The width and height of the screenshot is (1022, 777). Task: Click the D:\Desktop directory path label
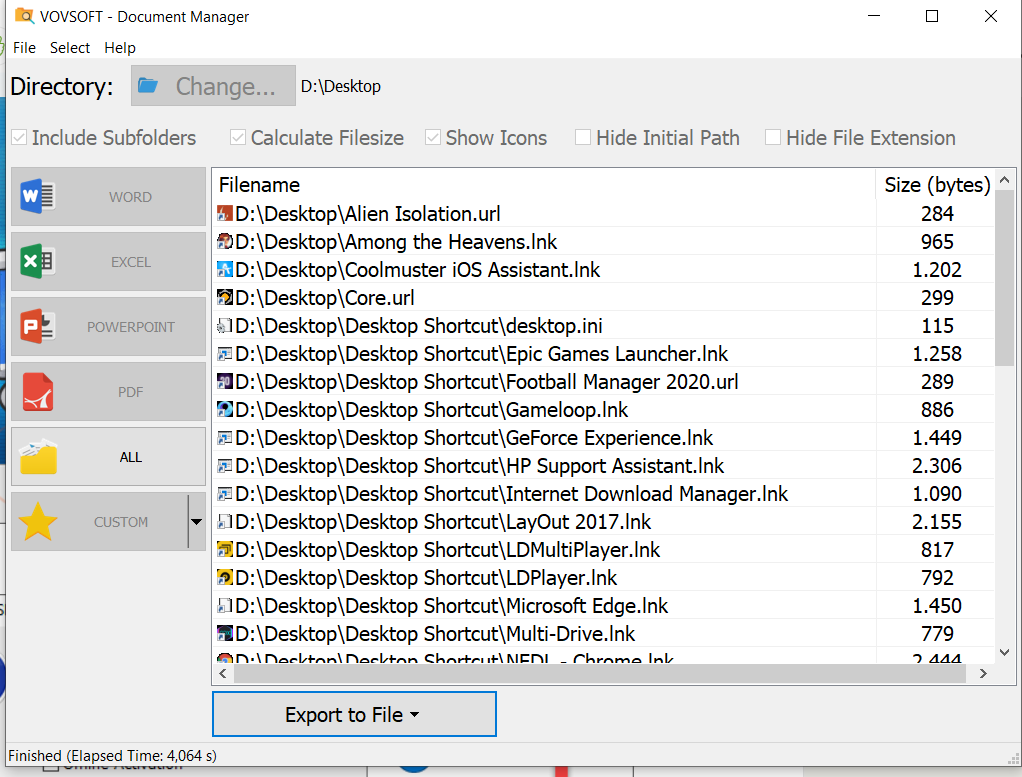pos(341,86)
